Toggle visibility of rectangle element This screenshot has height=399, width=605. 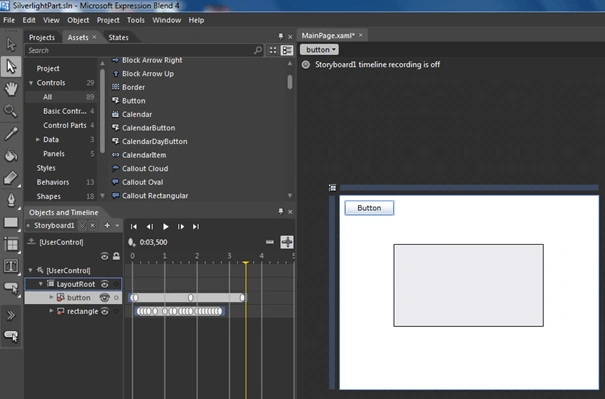coord(105,311)
